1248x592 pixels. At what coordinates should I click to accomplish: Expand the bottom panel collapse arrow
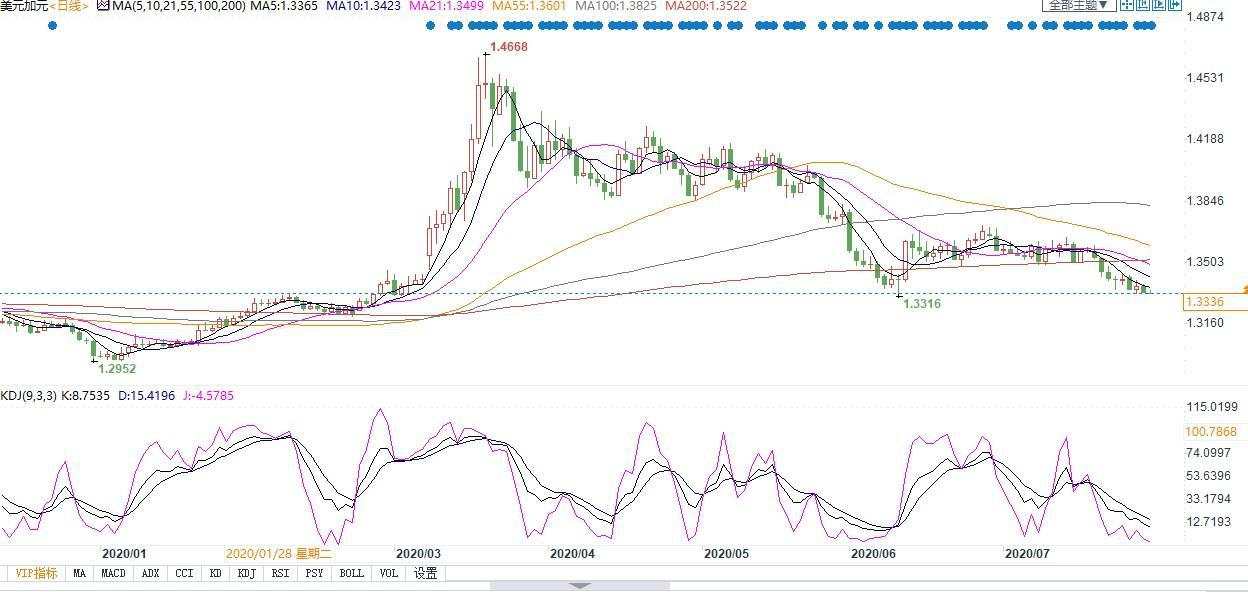580,586
